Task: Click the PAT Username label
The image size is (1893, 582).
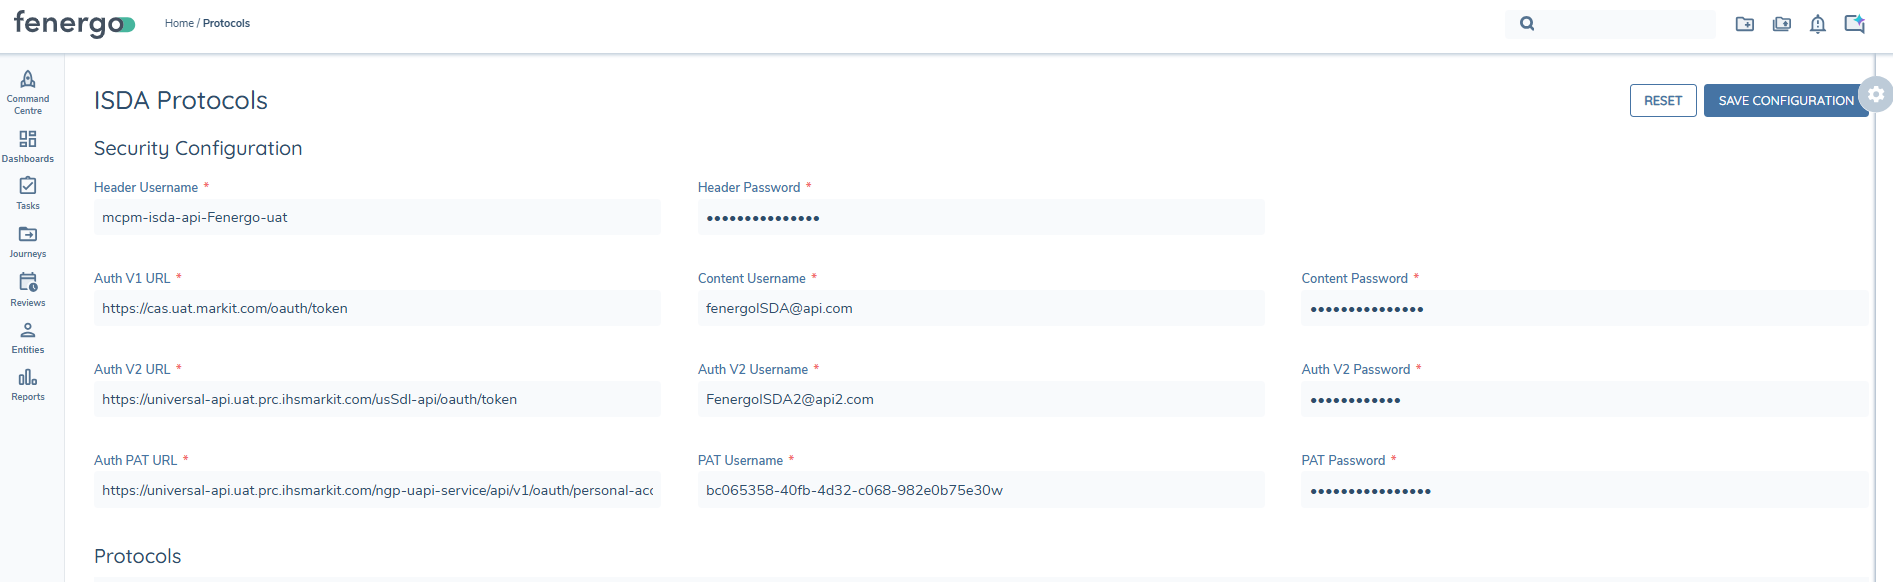Action: (740, 460)
